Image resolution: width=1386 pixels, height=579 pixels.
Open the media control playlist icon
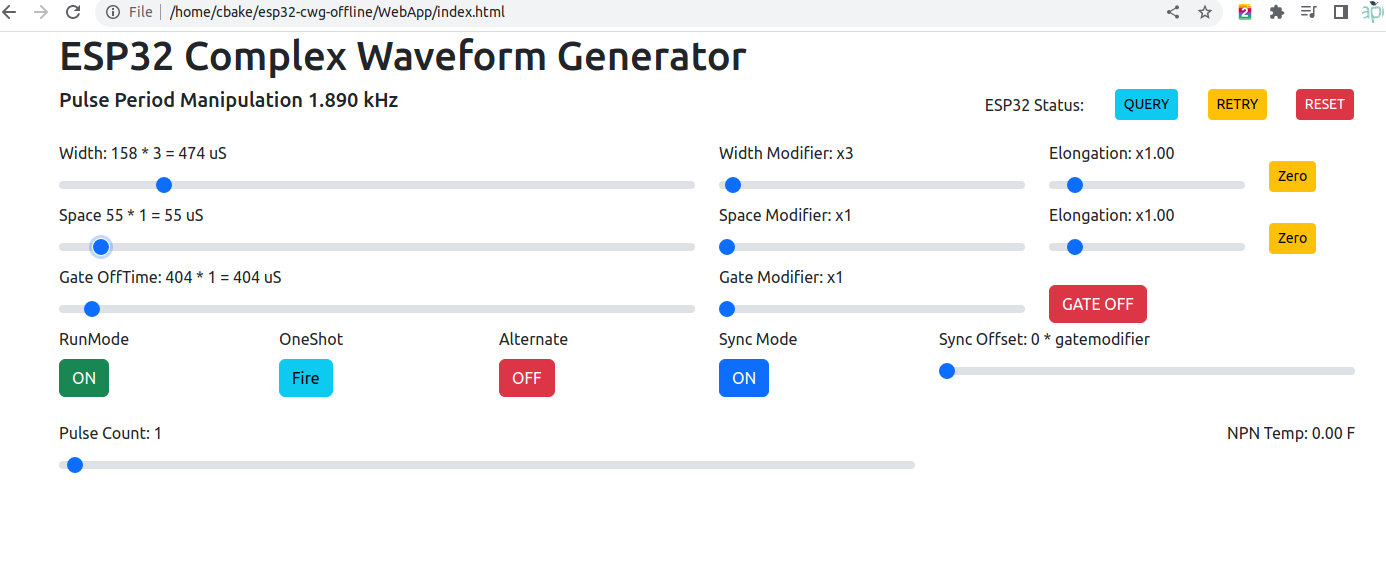[x=1308, y=12]
